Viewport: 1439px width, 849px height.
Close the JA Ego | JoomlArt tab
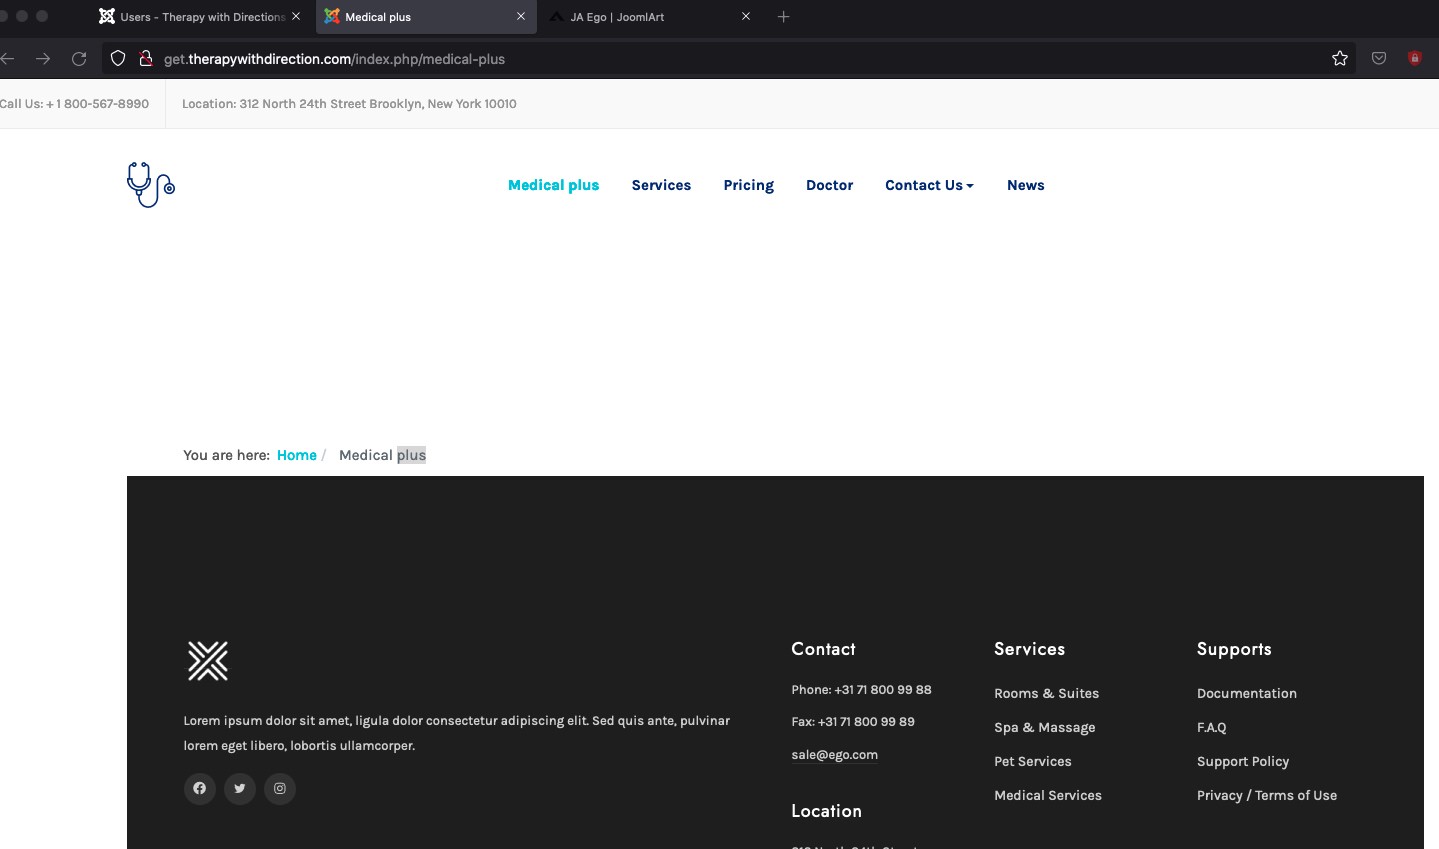746,17
